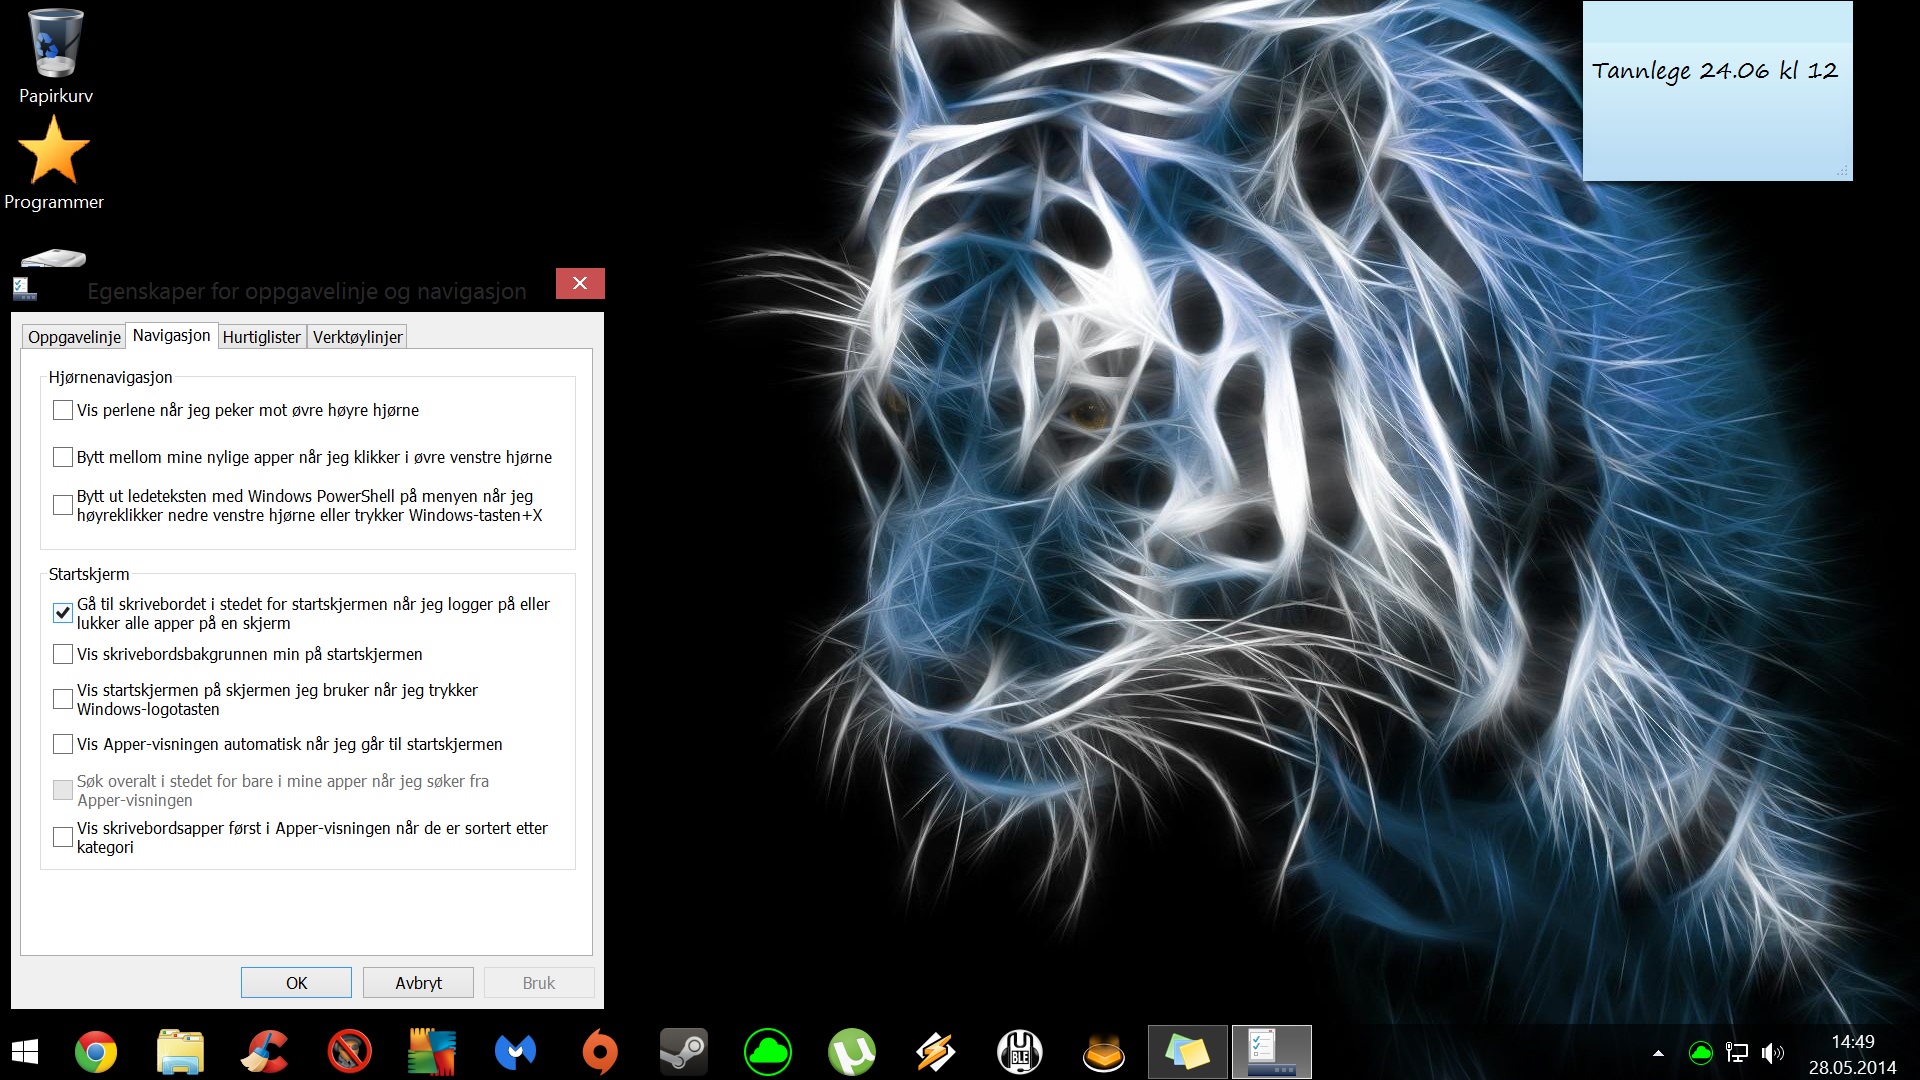Toggle 'Bytt mellom mine nylige apper' checkbox
The image size is (1920, 1080).
click(x=63, y=457)
